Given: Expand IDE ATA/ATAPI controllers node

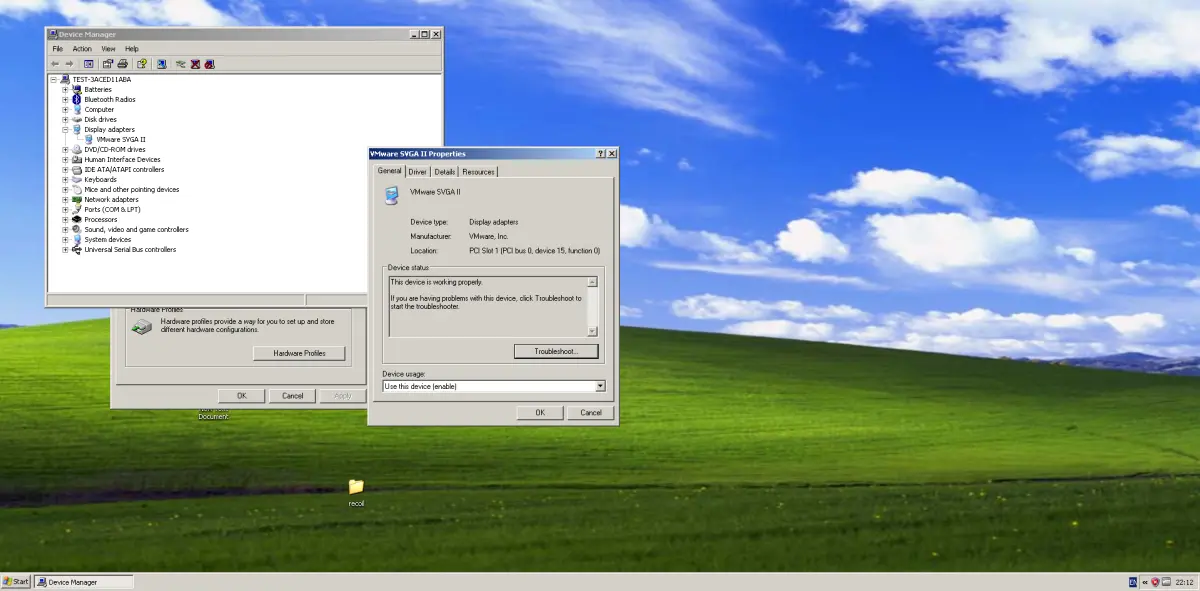Looking at the screenshot, I should point(66,169).
